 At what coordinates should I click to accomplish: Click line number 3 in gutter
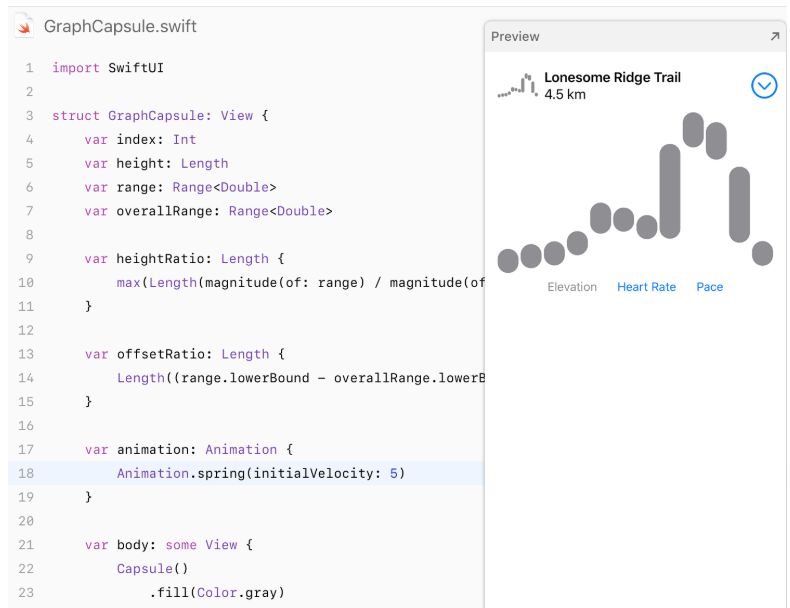click(x=29, y=115)
